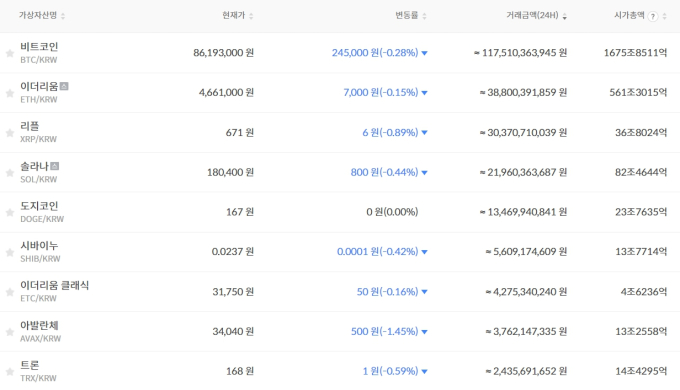The width and height of the screenshot is (680, 390).
Task: Select the SHIB/KRW pair label
Action: [x=40, y=259]
